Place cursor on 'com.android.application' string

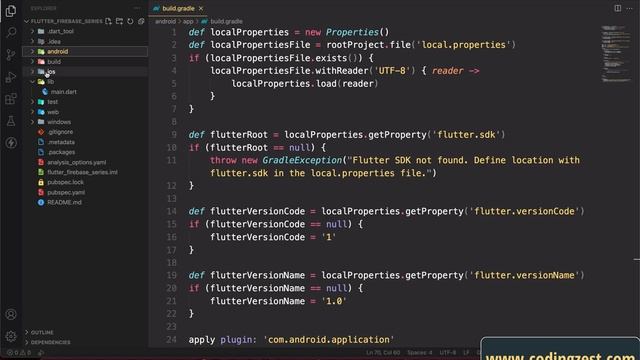click(x=329, y=340)
